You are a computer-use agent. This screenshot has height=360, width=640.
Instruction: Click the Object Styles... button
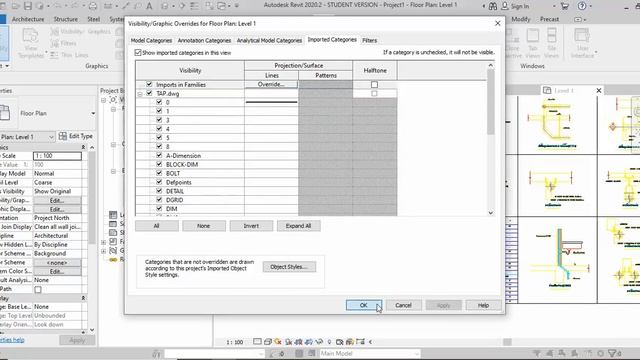[289, 267]
